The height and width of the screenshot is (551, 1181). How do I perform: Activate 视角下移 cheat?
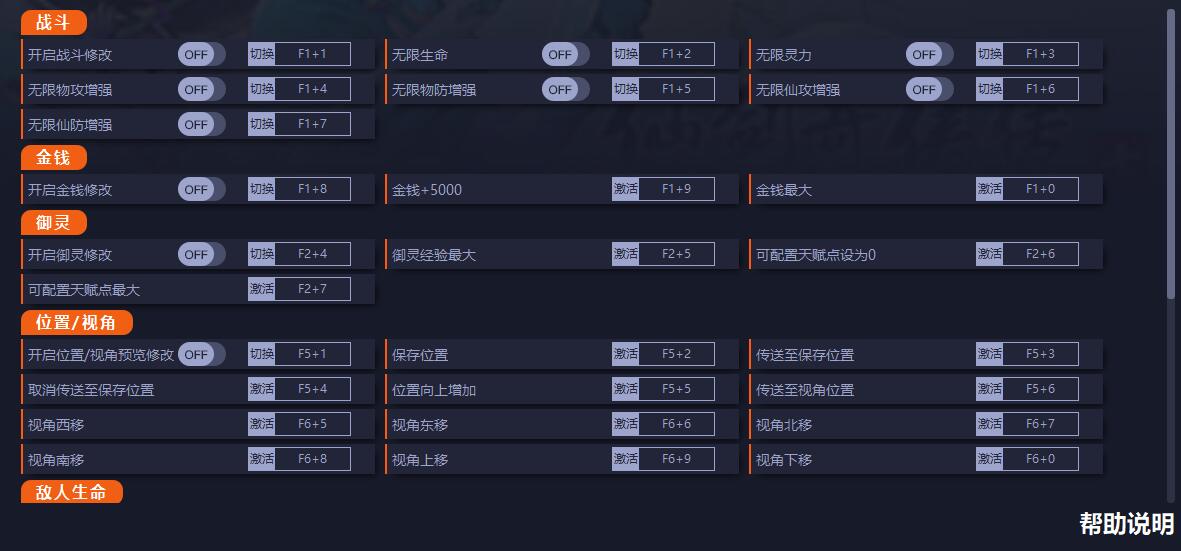pos(989,459)
